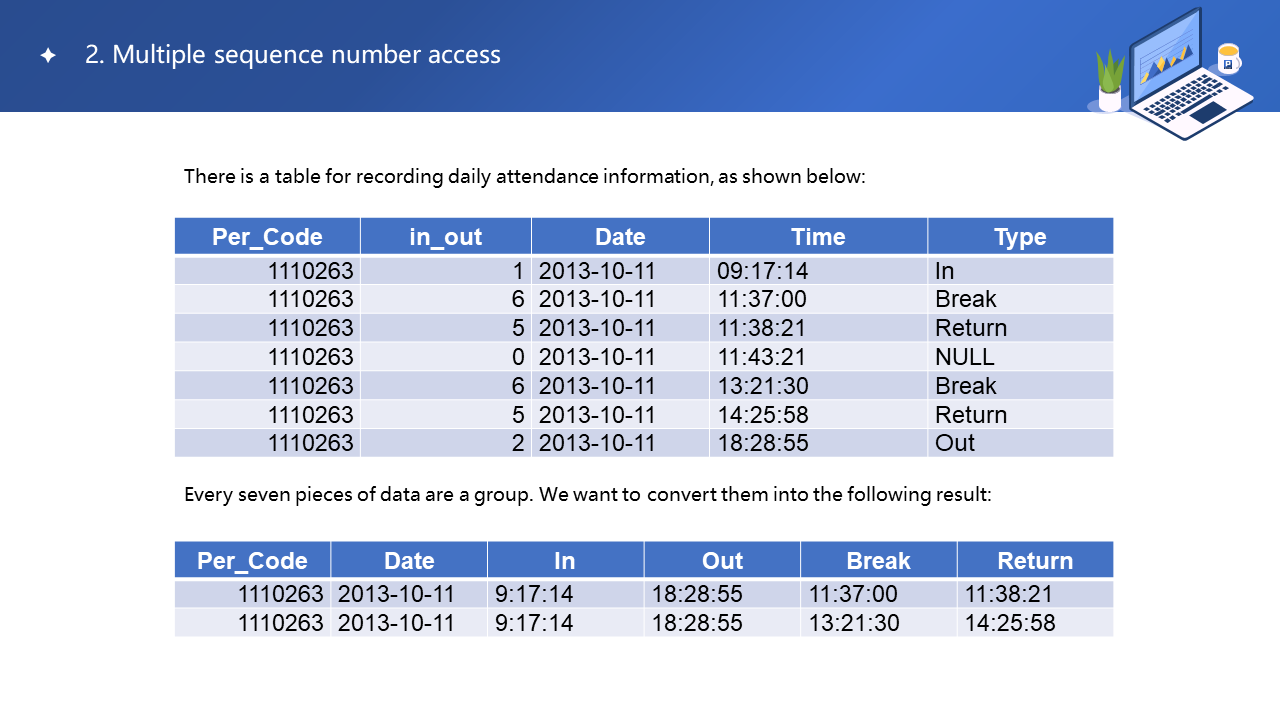Select the Time column header
1280x720 pixels.
click(x=818, y=237)
